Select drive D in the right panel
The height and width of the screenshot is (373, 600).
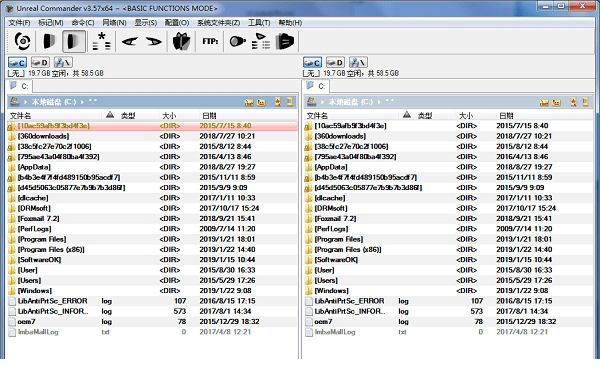(x=335, y=62)
